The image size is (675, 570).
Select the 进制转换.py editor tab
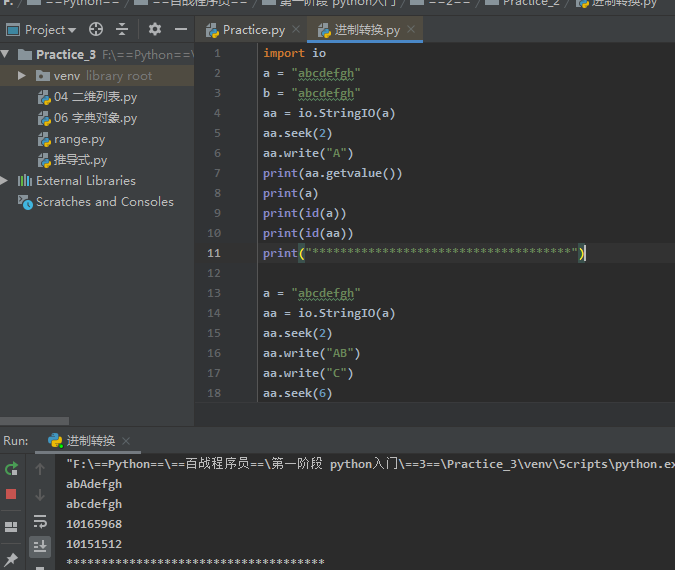click(367, 30)
